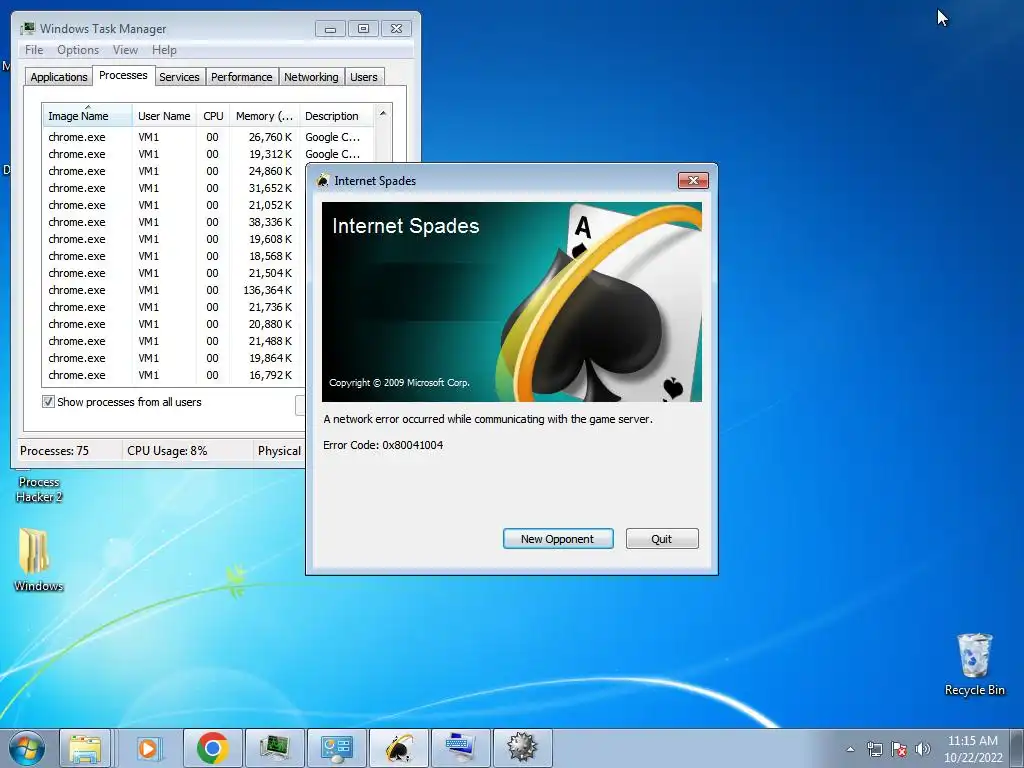1024x768 pixels.
Task: Select chrome.exe row using 18,568 K
Action: [172, 256]
